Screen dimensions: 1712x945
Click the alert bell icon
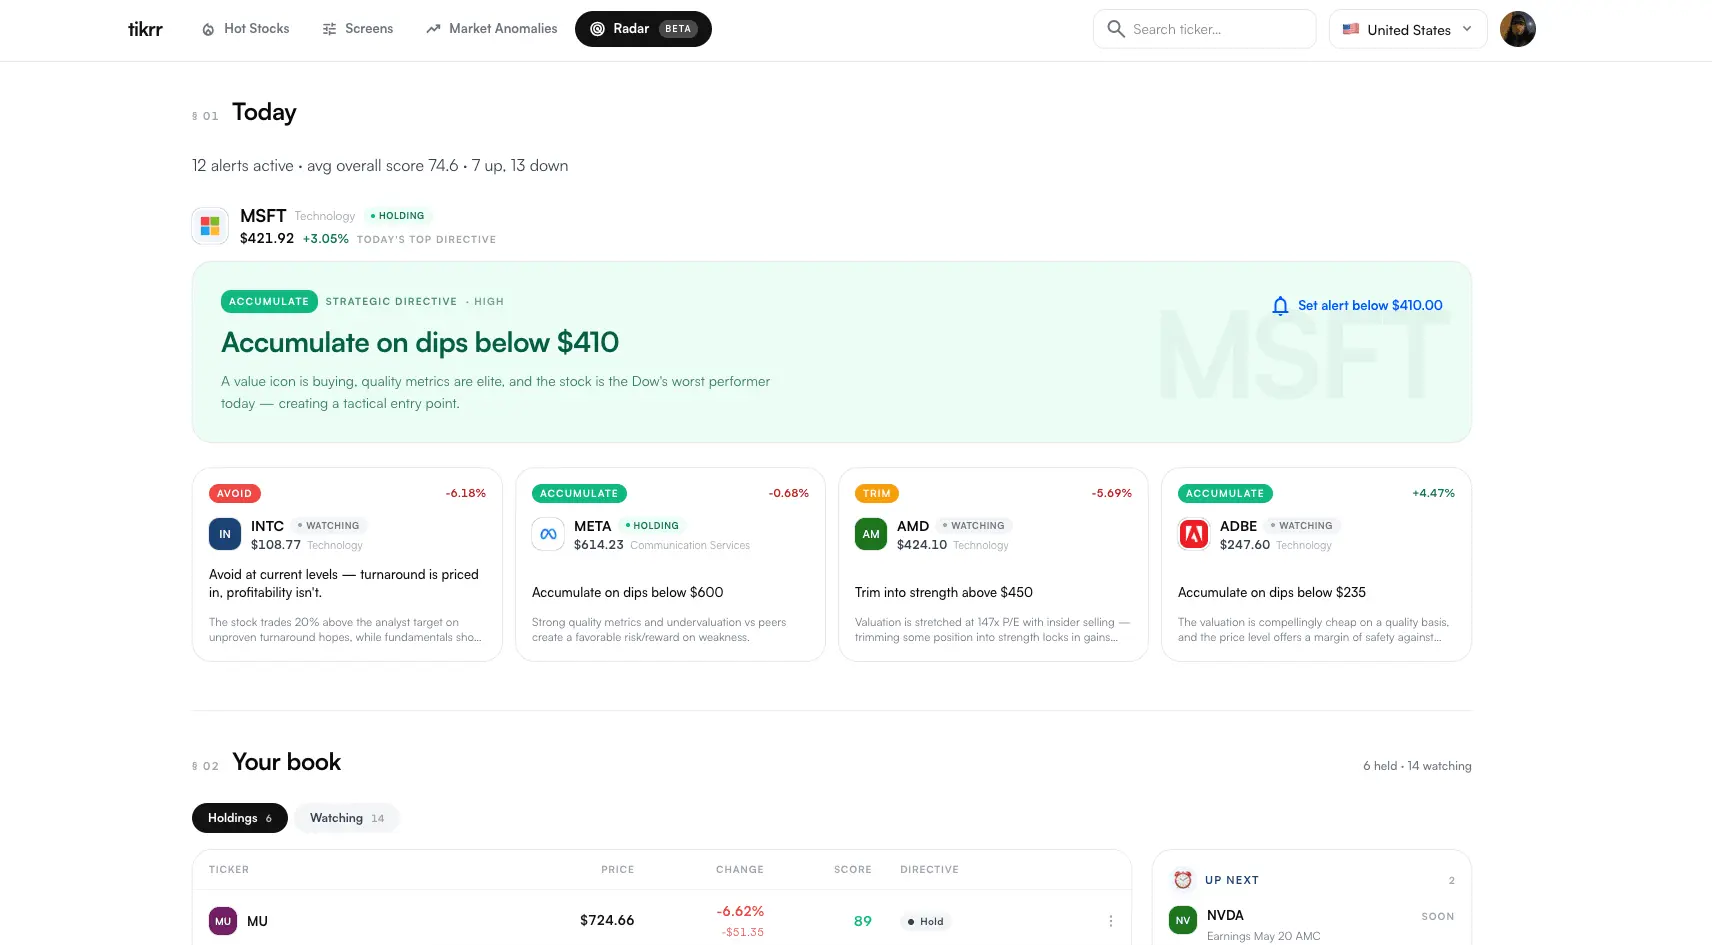(1280, 306)
